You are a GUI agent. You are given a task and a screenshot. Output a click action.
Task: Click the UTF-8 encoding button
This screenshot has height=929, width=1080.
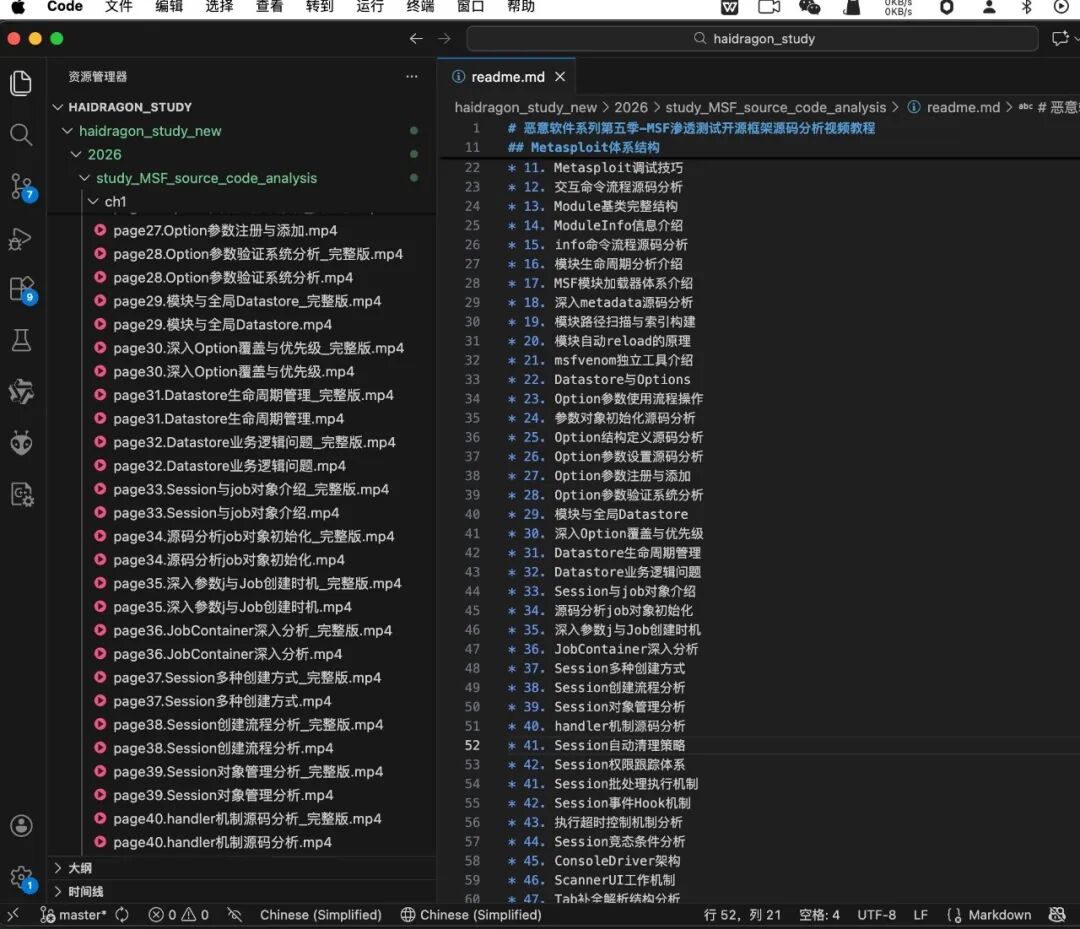click(x=876, y=915)
